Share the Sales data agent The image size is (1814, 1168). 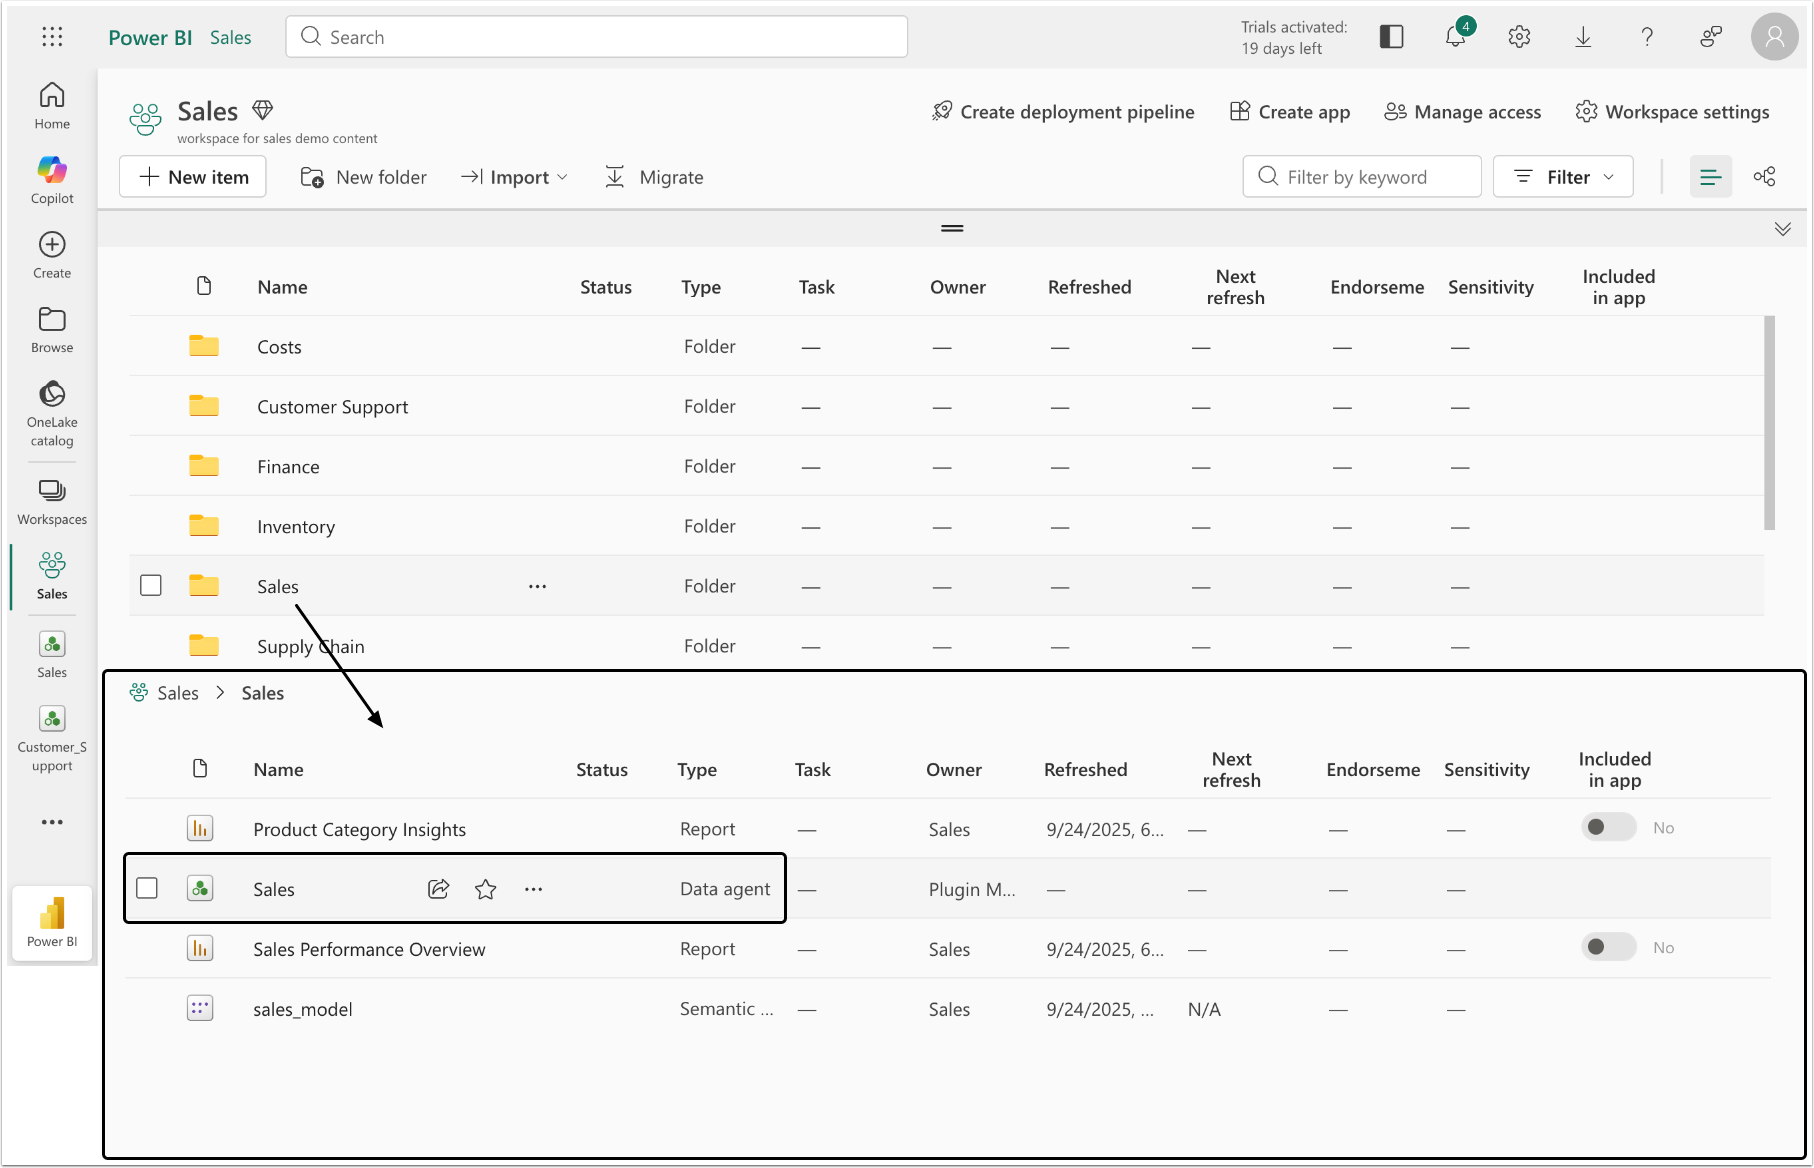point(438,889)
